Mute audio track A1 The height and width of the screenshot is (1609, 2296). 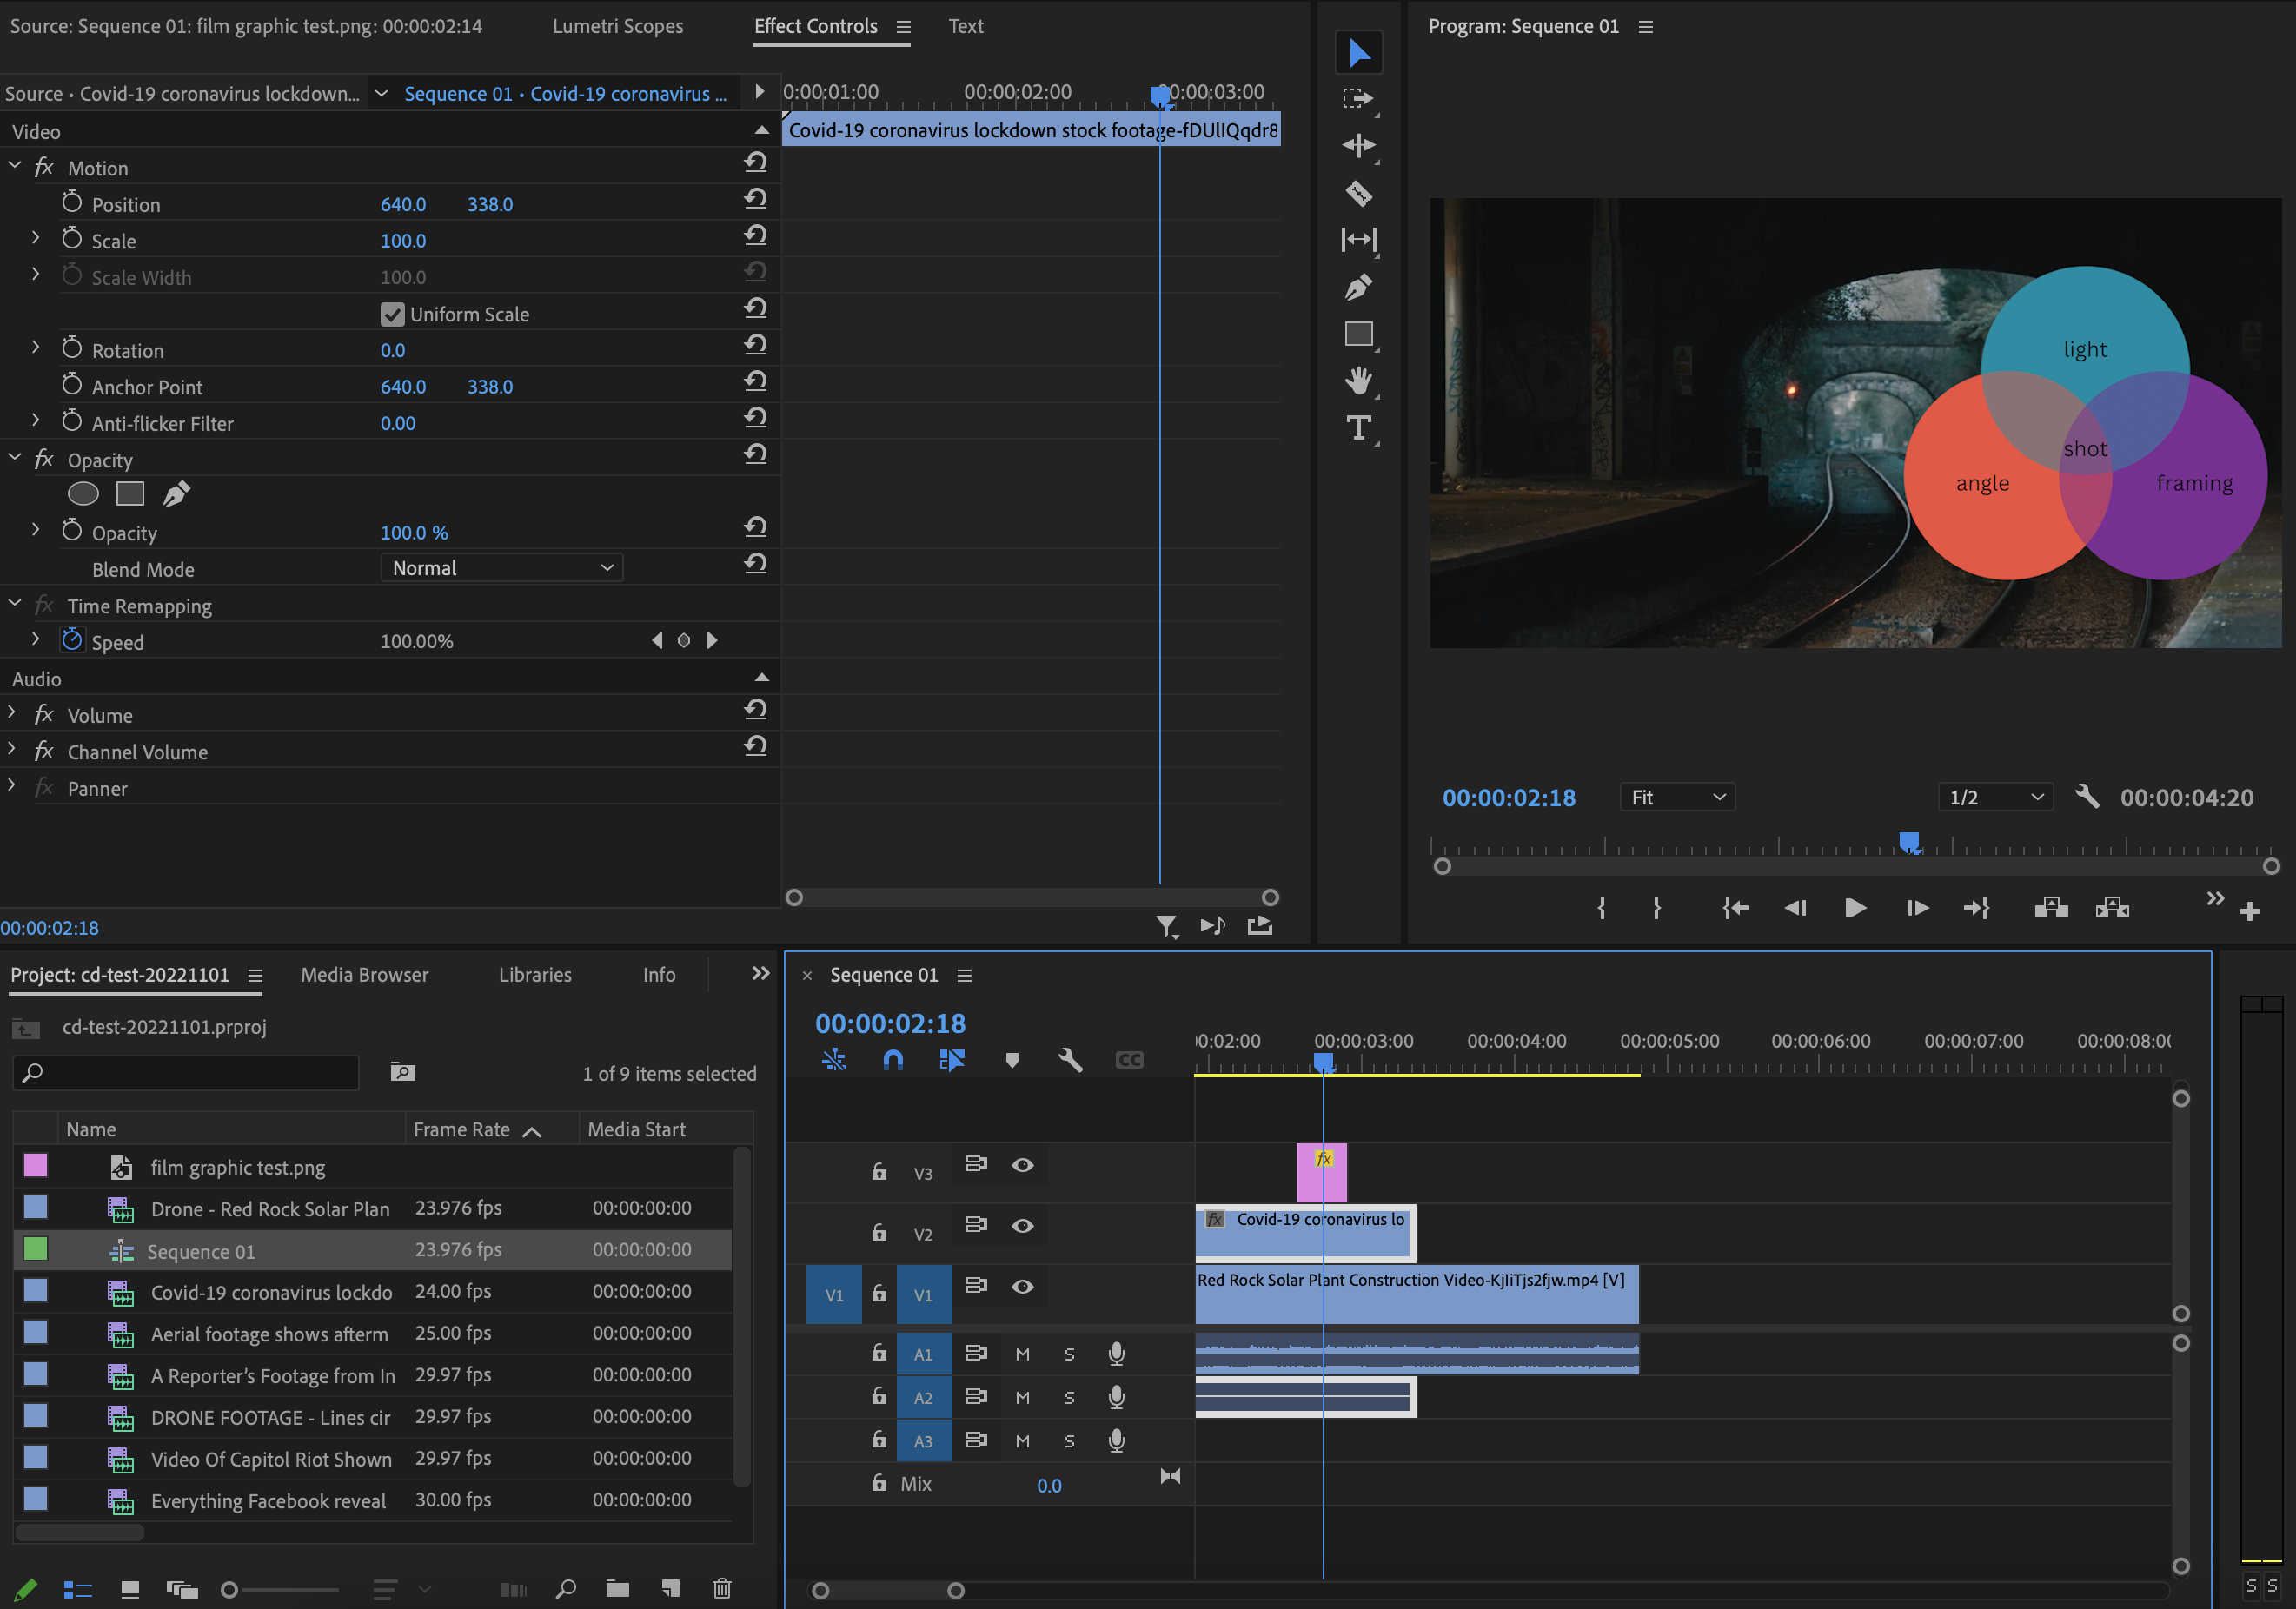pyautogui.click(x=1022, y=1354)
